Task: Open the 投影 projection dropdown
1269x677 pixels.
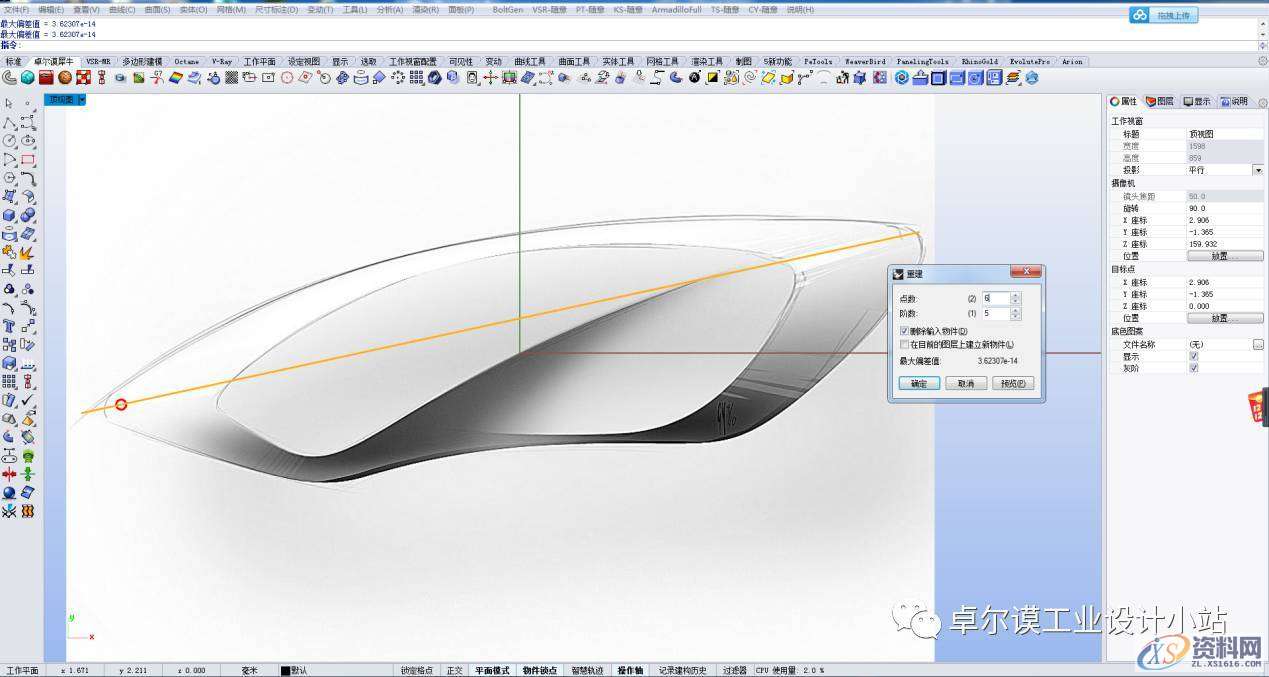Action: pyautogui.click(x=1257, y=170)
